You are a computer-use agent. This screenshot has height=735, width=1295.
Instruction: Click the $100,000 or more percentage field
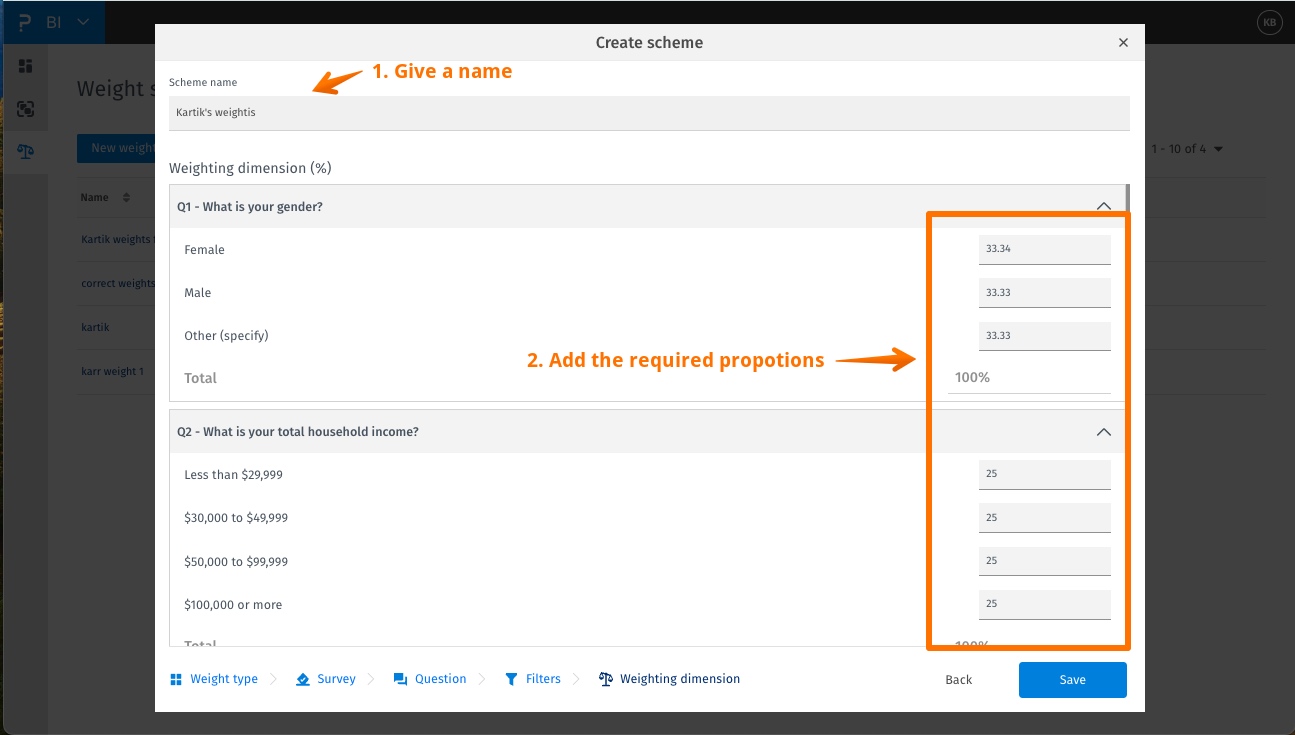click(x=1043, y=604)
